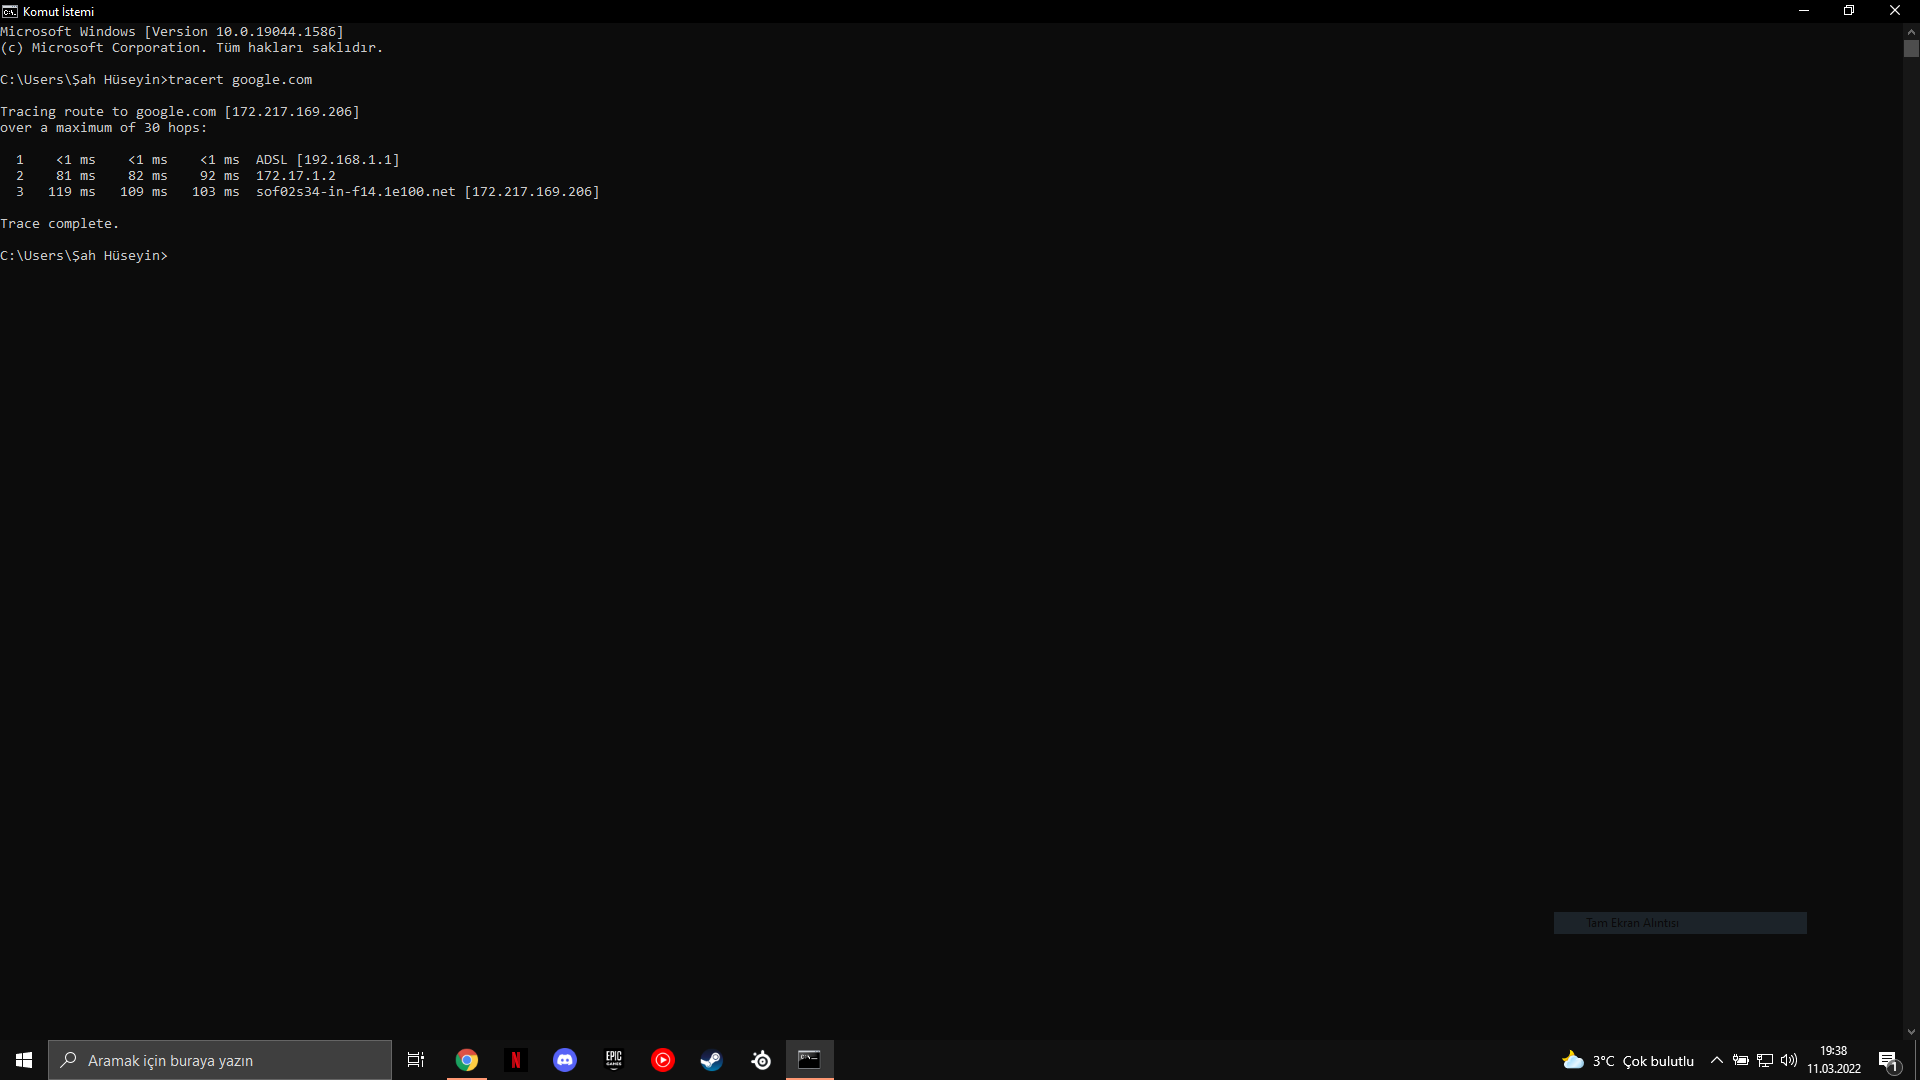The height and width of the screenshot is (1080, 1920).
Task: Expand hidden system tray icons chevron
Action: pyautogui.click(x=1717, y=1060)
